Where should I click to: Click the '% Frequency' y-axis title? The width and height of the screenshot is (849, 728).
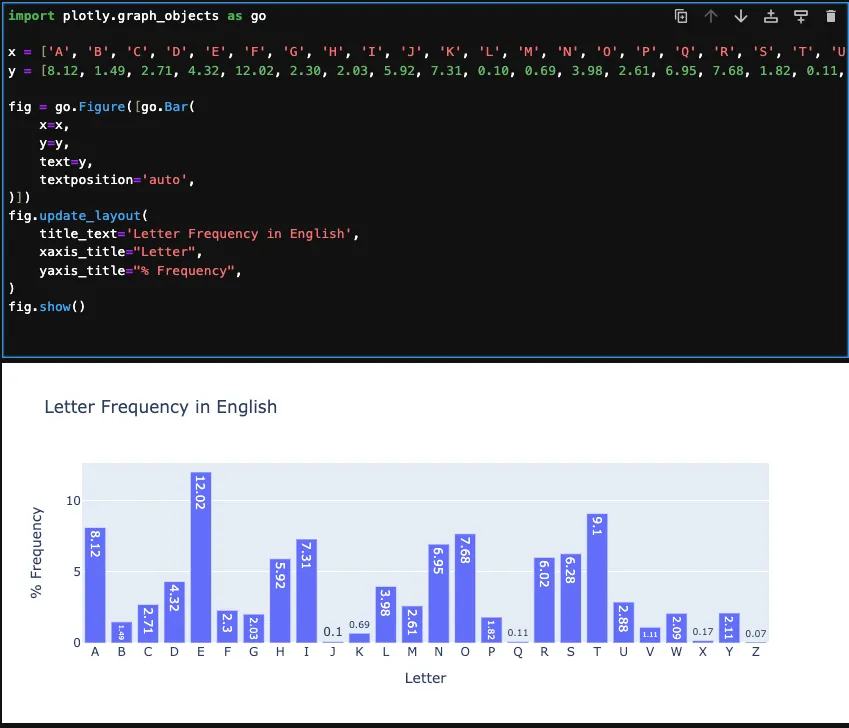(x=37, y=553)
